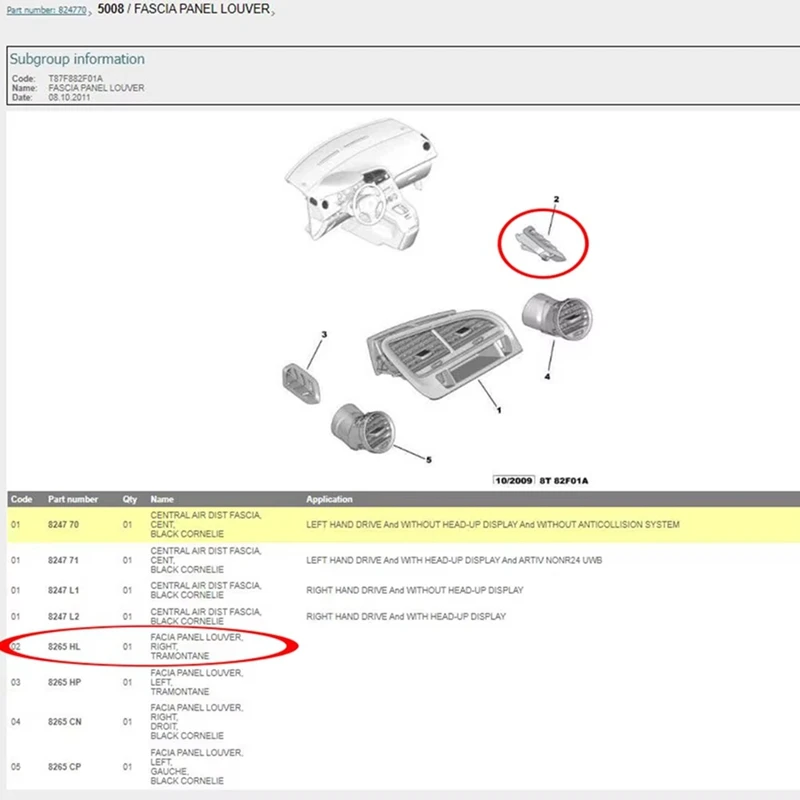Click 'RIGHT HAND DRIVE And WITH HEAD-UP DISPLAY'
The width and height of the screenshot is (800, 800).
tap(406, 616)
